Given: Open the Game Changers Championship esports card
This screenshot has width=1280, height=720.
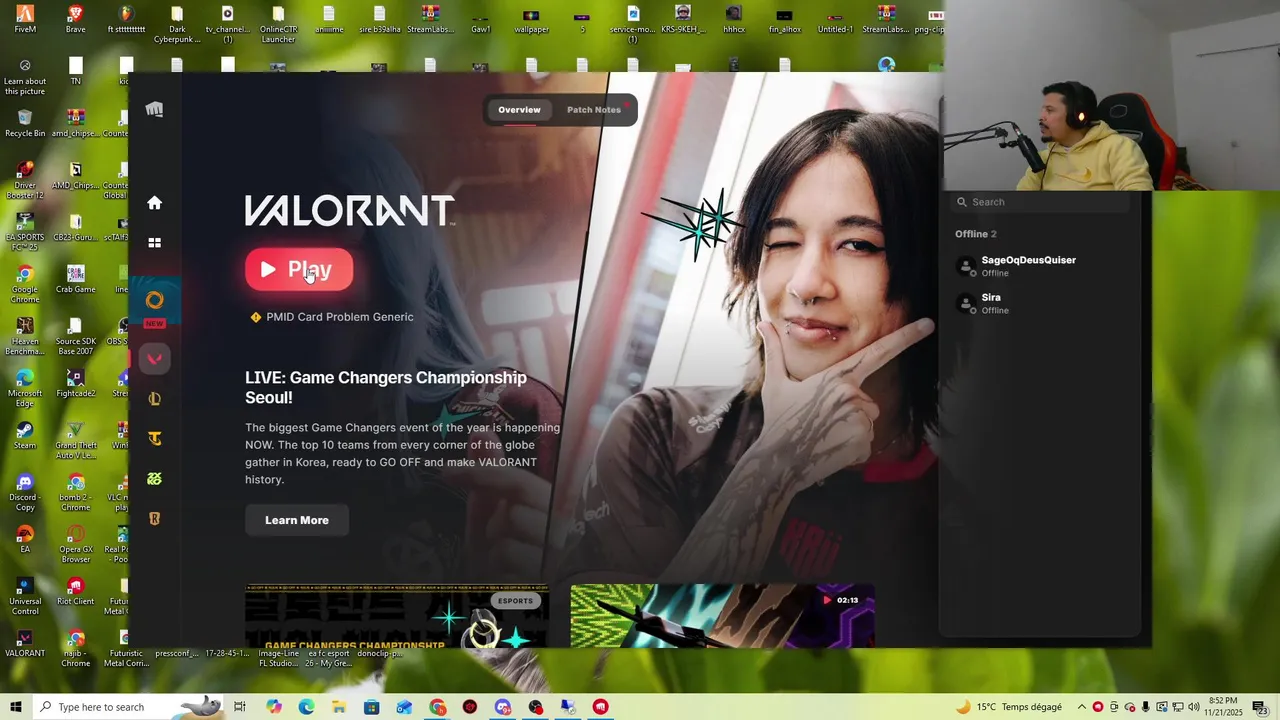Looking at the screenshot, I should click(397, 616).
